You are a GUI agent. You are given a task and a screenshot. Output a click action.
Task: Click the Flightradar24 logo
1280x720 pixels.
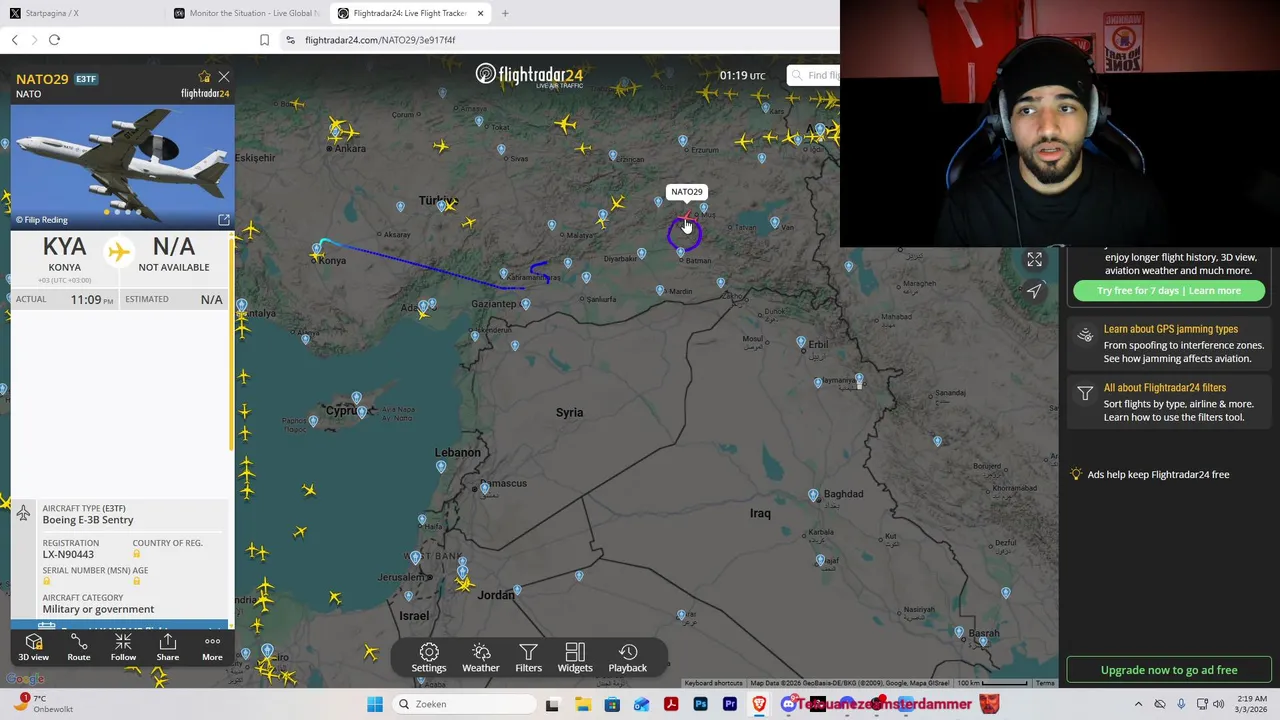(x=528, y=75)
